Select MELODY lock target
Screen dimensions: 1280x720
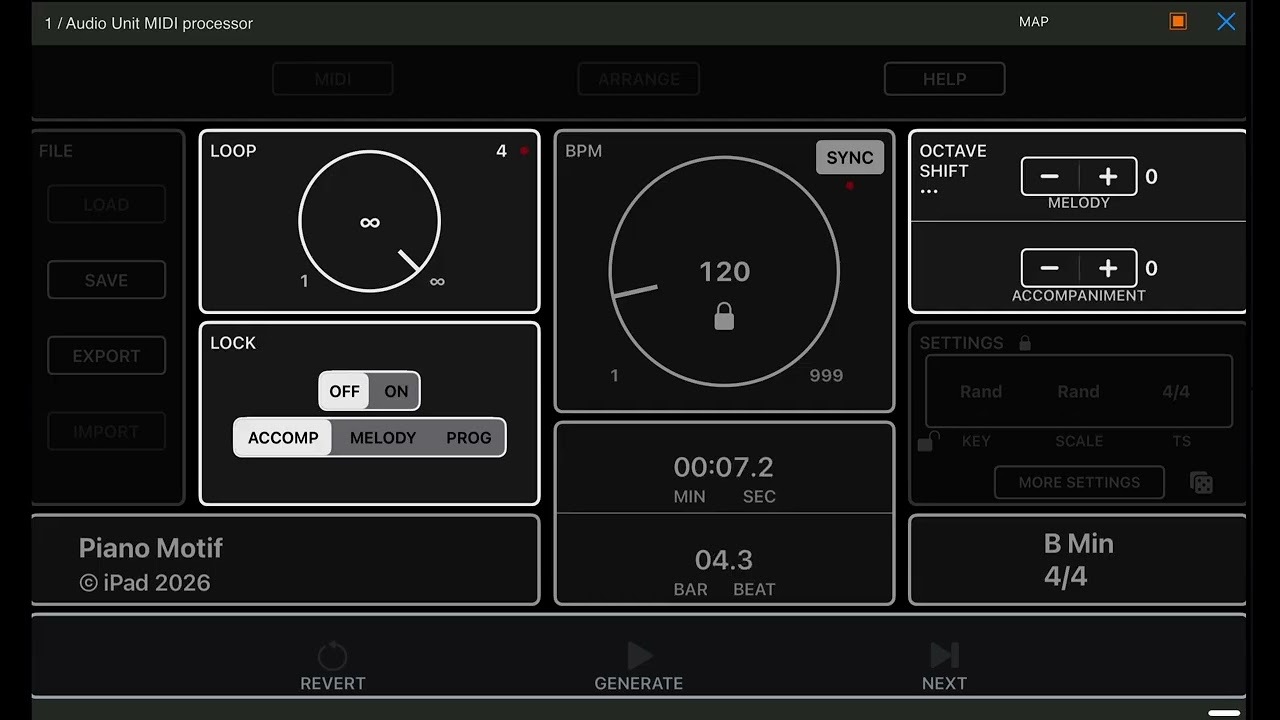tap(383, 438)
